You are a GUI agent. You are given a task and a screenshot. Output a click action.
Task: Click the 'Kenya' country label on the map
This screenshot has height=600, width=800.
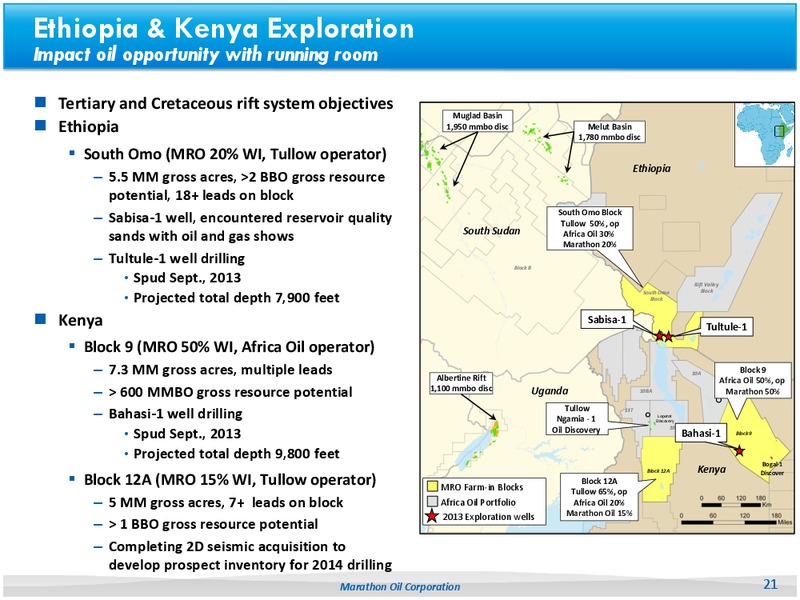[711, 469]
